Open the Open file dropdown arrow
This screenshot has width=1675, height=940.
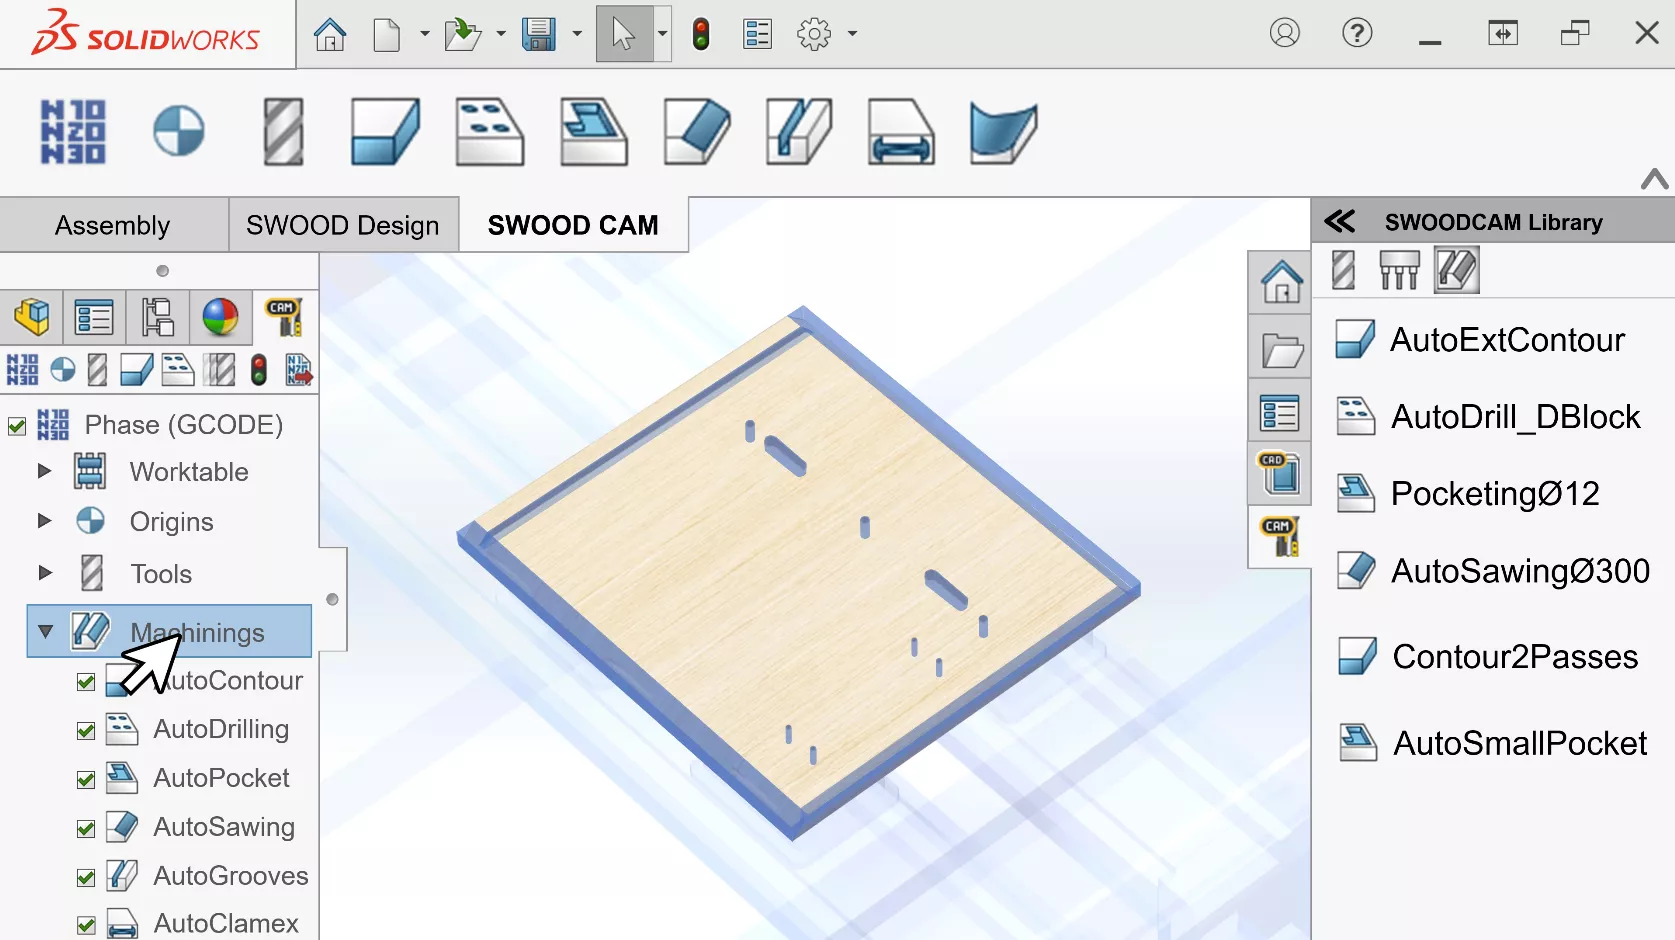coord(500,34)
